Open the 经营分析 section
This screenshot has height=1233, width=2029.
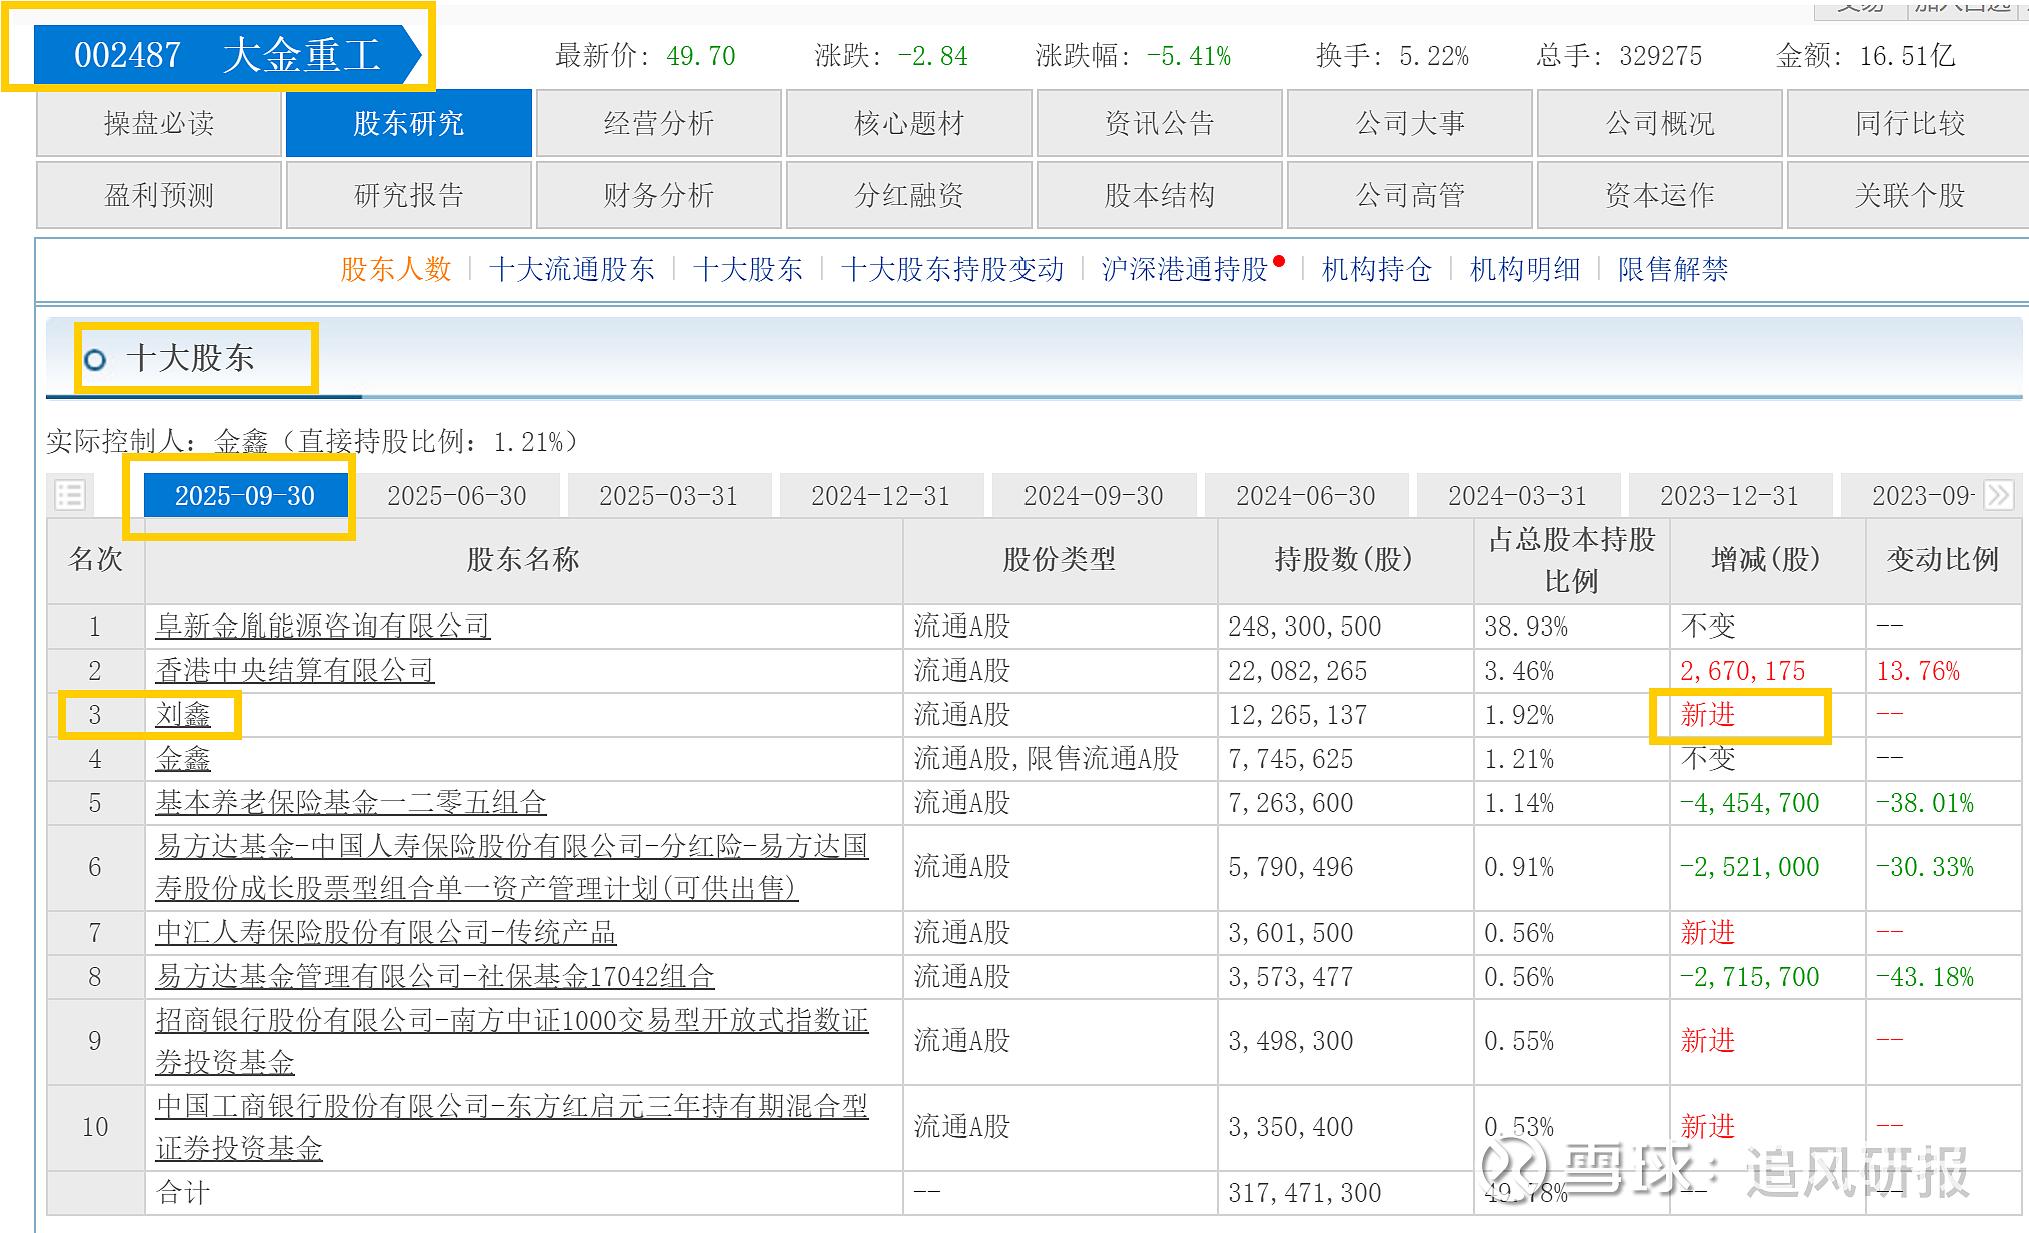point(658,123)
